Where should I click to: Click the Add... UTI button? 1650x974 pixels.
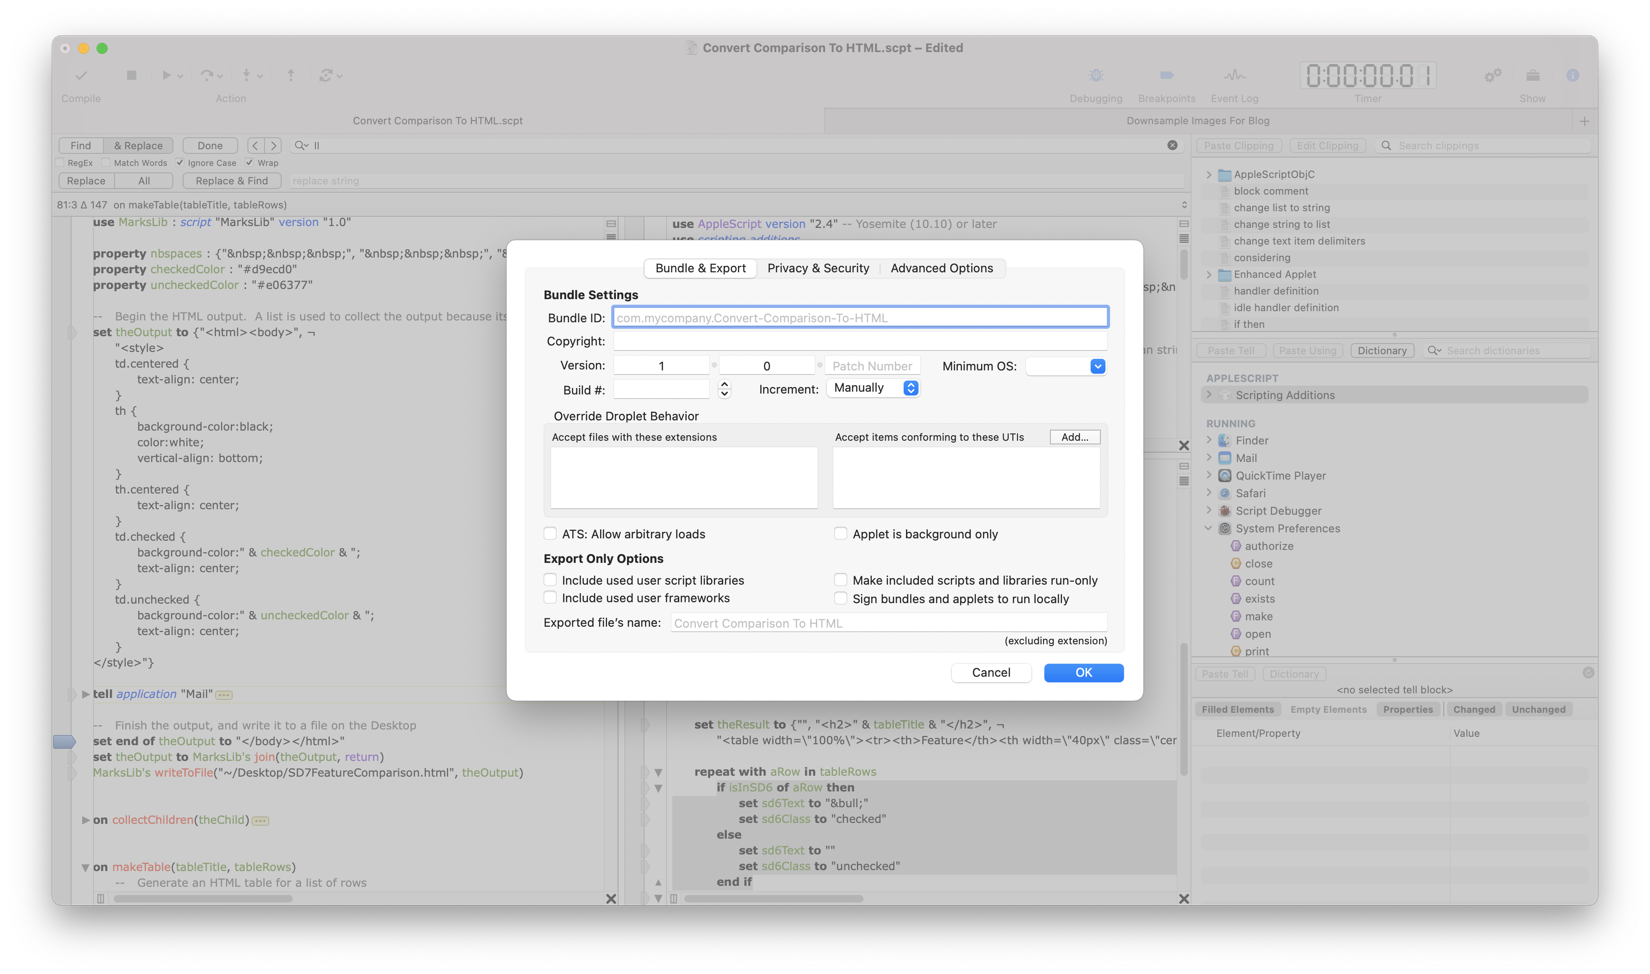tap(1075, 437)
